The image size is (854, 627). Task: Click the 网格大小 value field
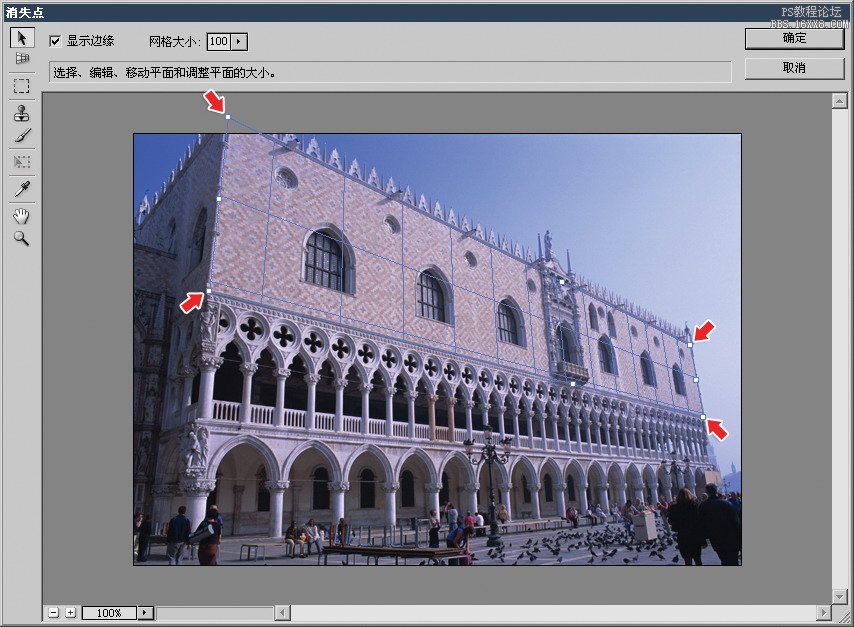219,41
